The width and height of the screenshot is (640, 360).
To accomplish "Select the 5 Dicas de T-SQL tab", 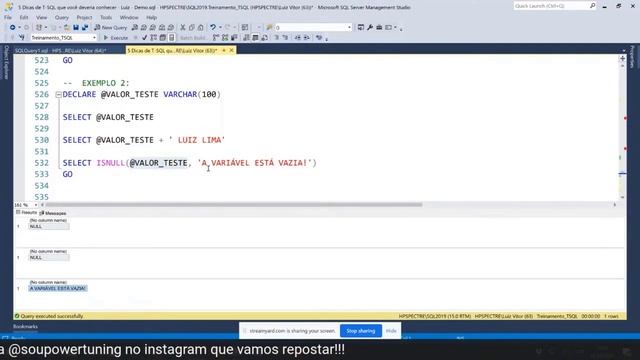I will (x=172, y=51).
